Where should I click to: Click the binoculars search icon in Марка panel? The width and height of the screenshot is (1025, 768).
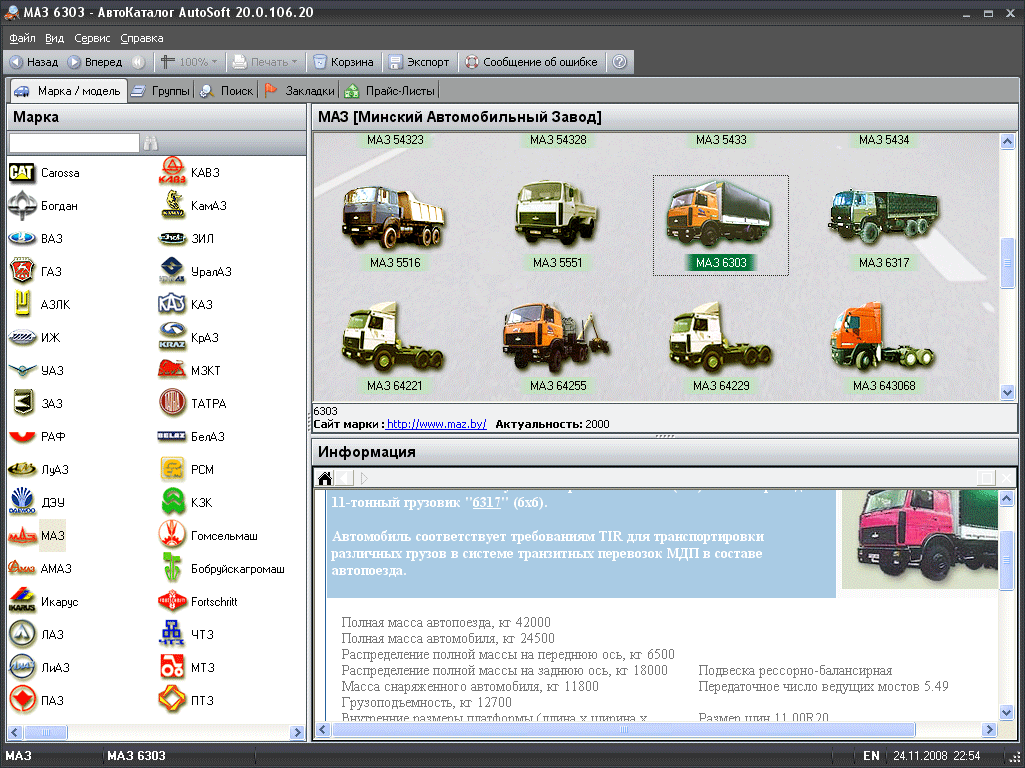150,143
